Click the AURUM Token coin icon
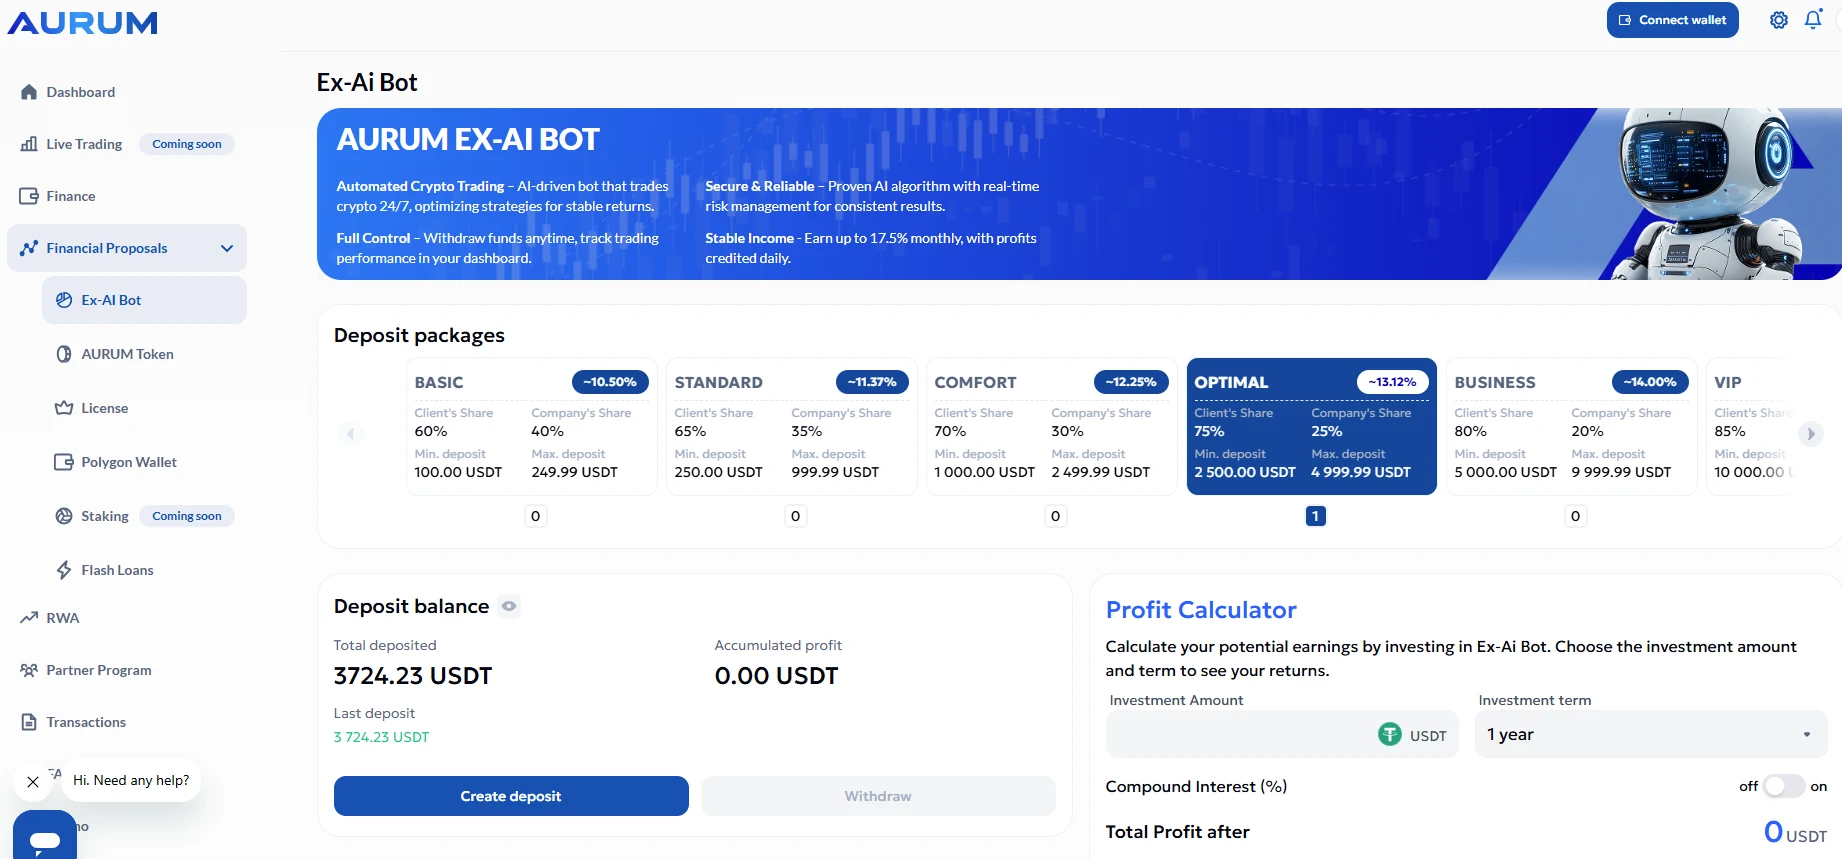1842x859 pixels. [x=64, y=354]
